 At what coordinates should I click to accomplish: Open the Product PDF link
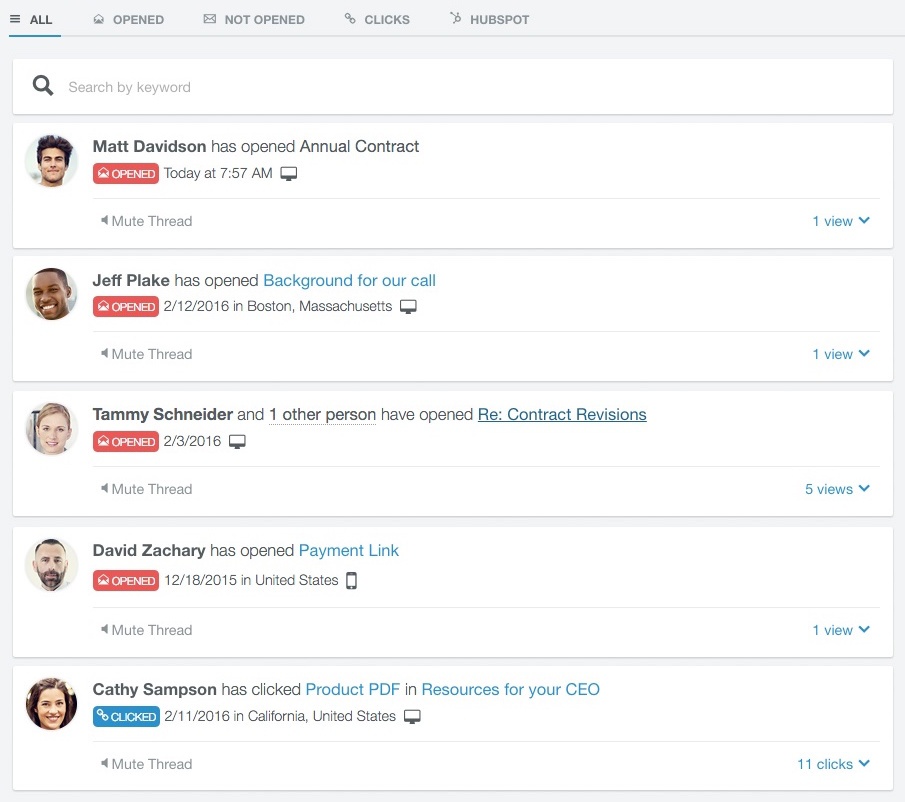tap(352, 689)
